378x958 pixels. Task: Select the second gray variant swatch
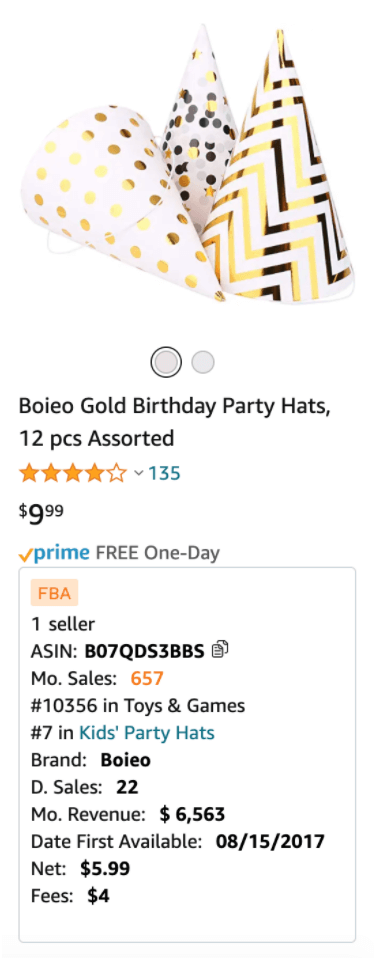(x=203, y=362)
